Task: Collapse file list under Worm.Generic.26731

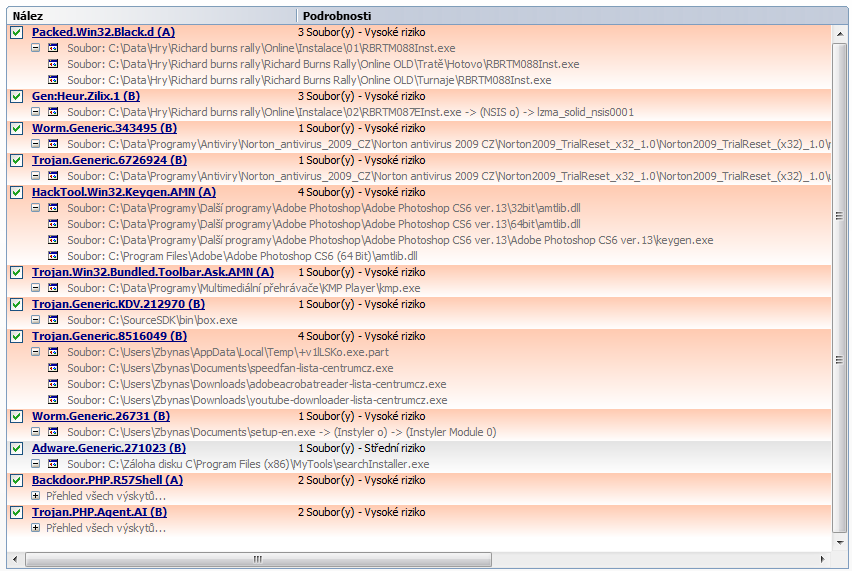Action: [x=36, y=432]
